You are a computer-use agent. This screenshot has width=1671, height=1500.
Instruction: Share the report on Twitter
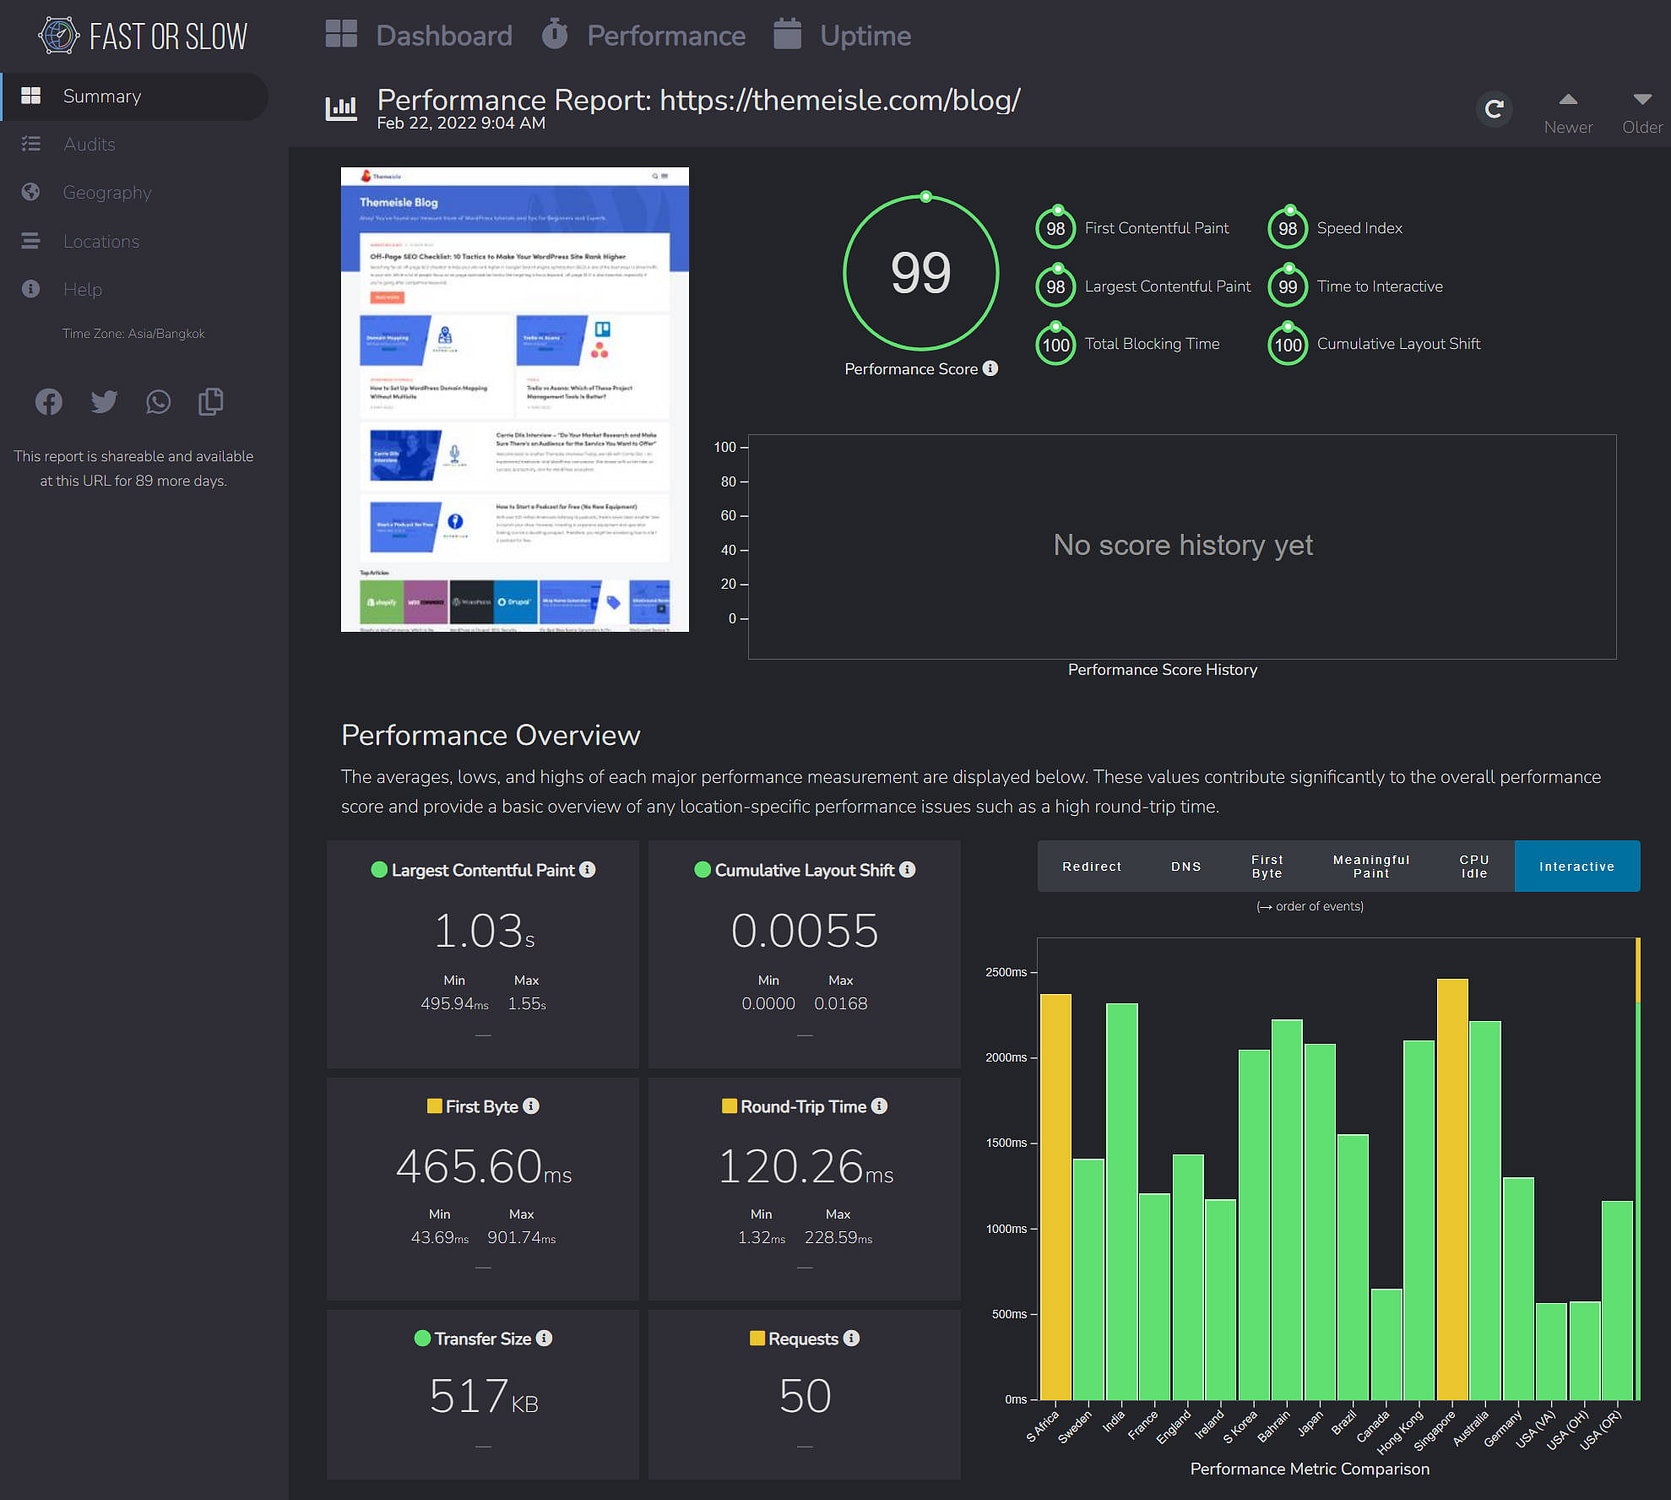pos(103,401)
